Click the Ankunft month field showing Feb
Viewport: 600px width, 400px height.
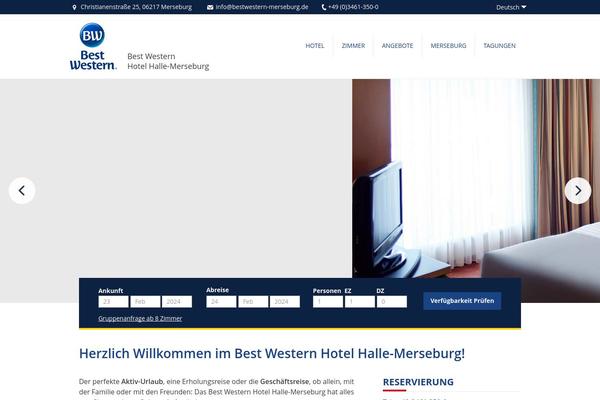pyautogui.click(x=145, y=302)
